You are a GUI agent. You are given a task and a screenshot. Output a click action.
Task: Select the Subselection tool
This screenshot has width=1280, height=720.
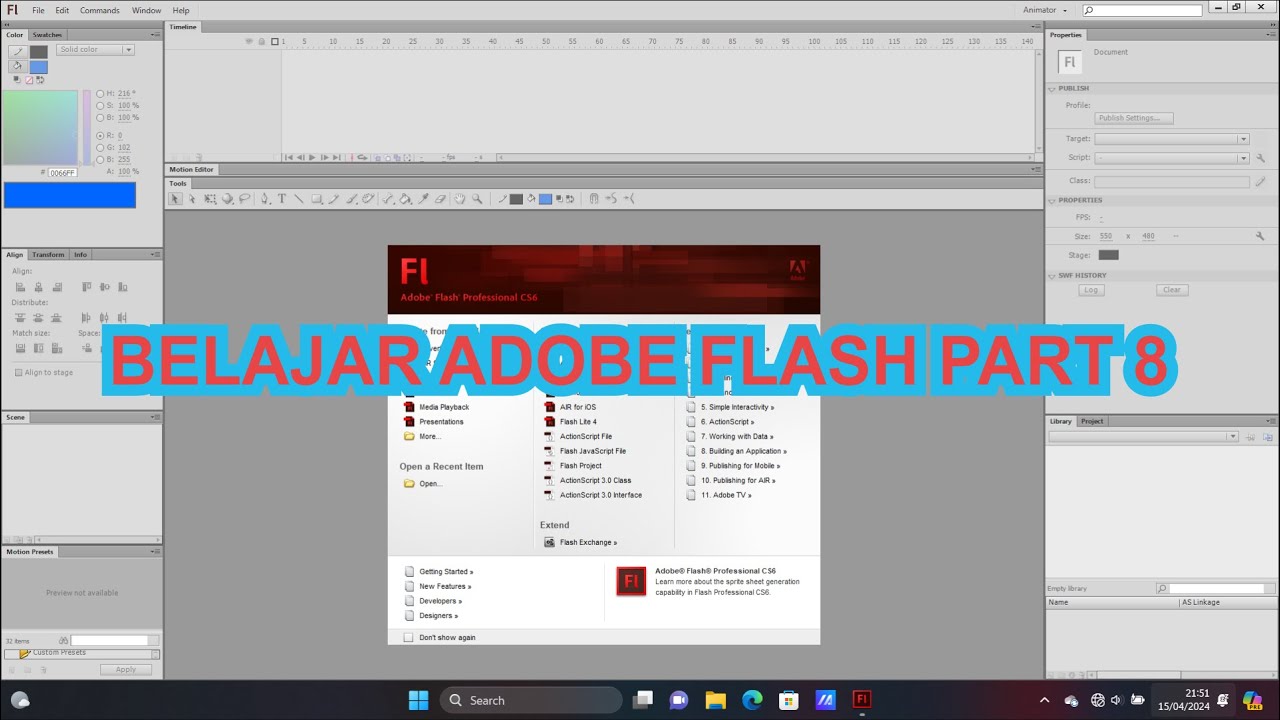(x=192, y=199)
